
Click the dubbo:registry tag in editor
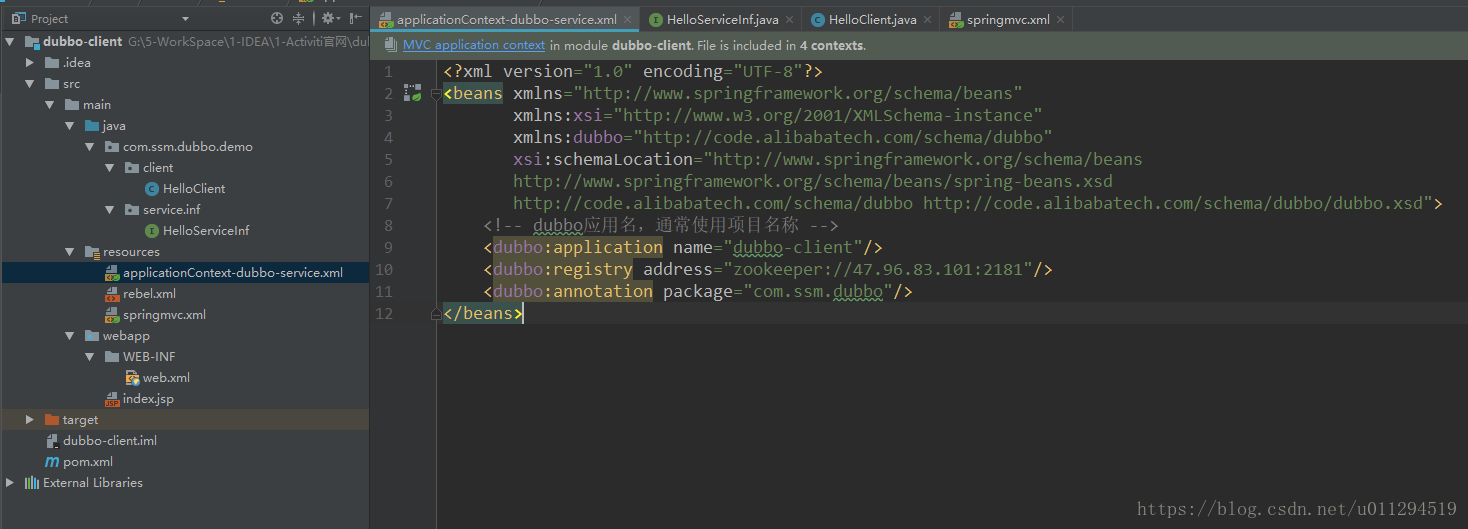[562, 269]
